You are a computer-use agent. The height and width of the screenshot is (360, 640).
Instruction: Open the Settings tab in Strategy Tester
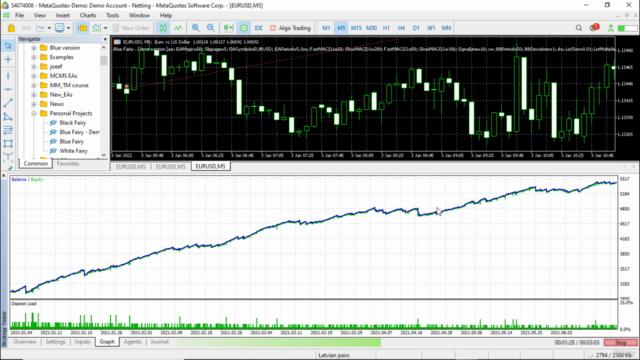click(56, 342)
